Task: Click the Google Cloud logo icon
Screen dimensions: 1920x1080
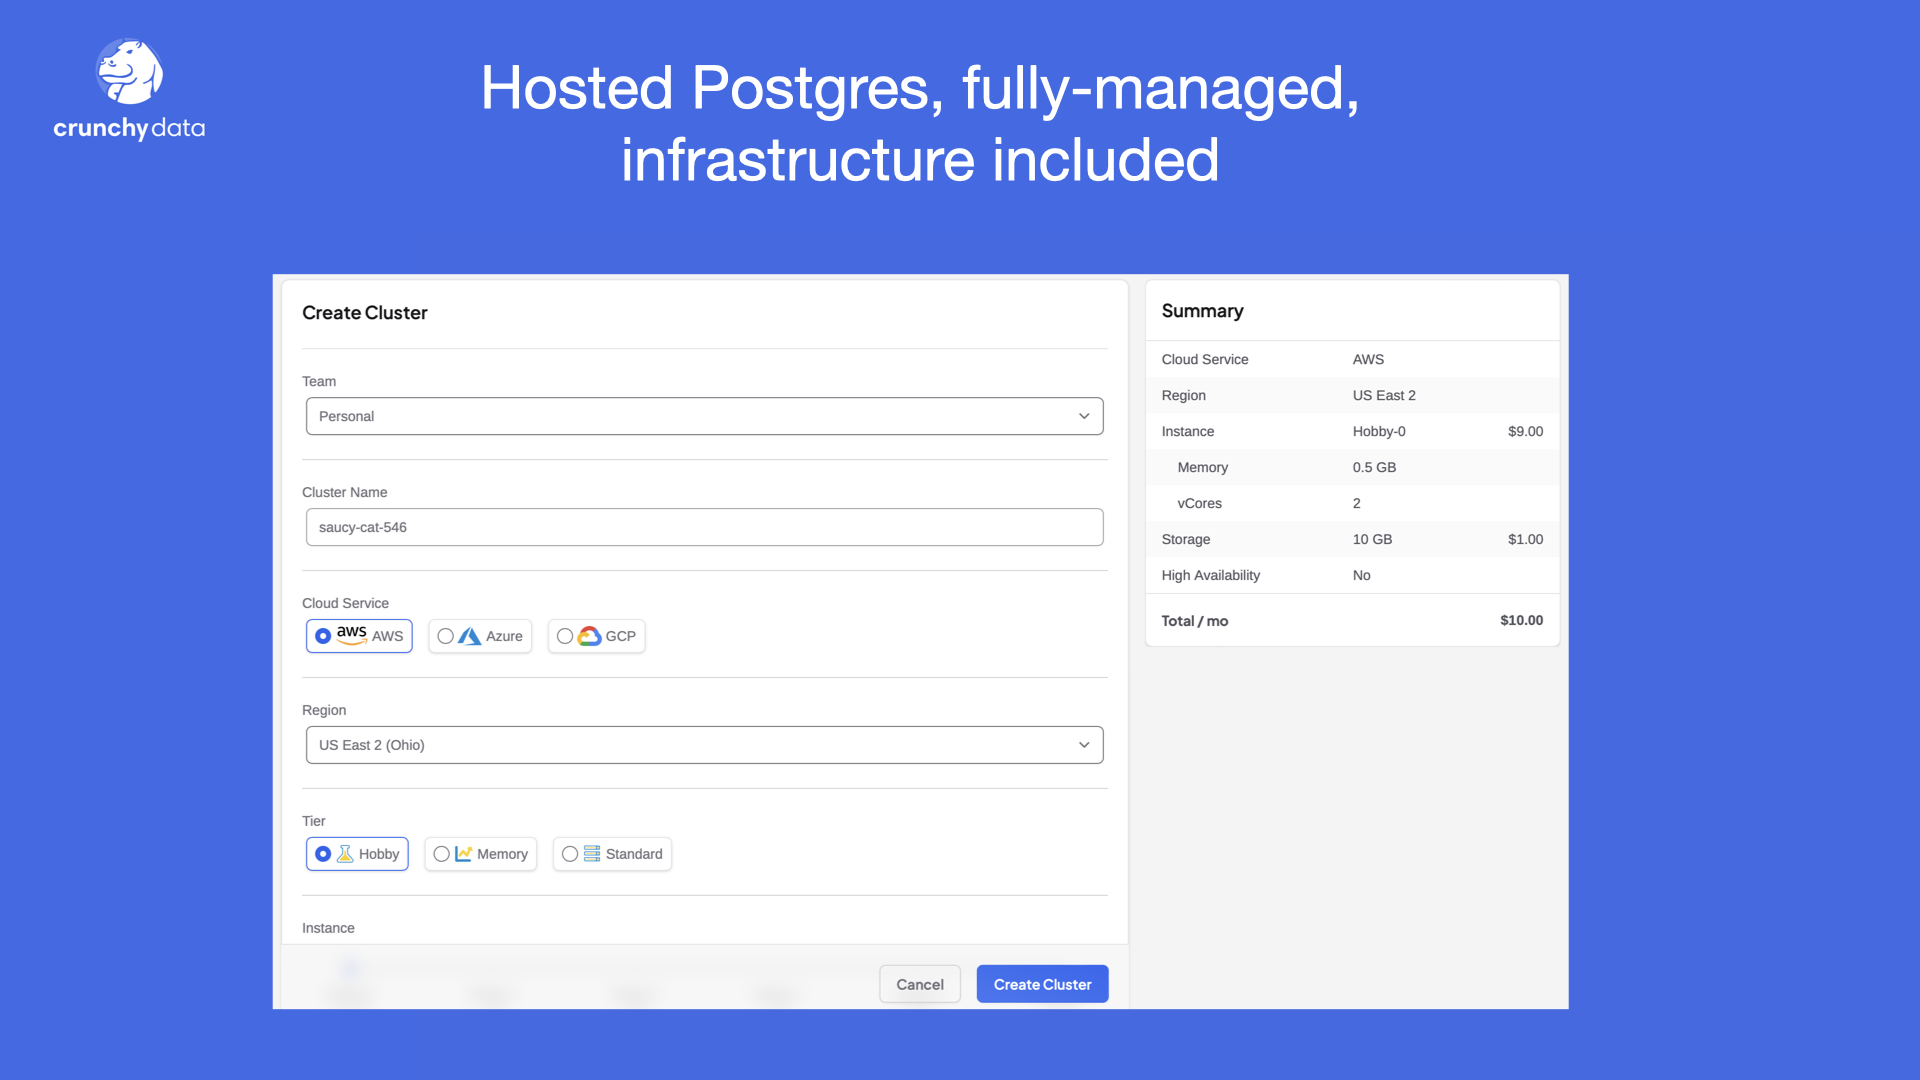Action: tap(589, 636)
